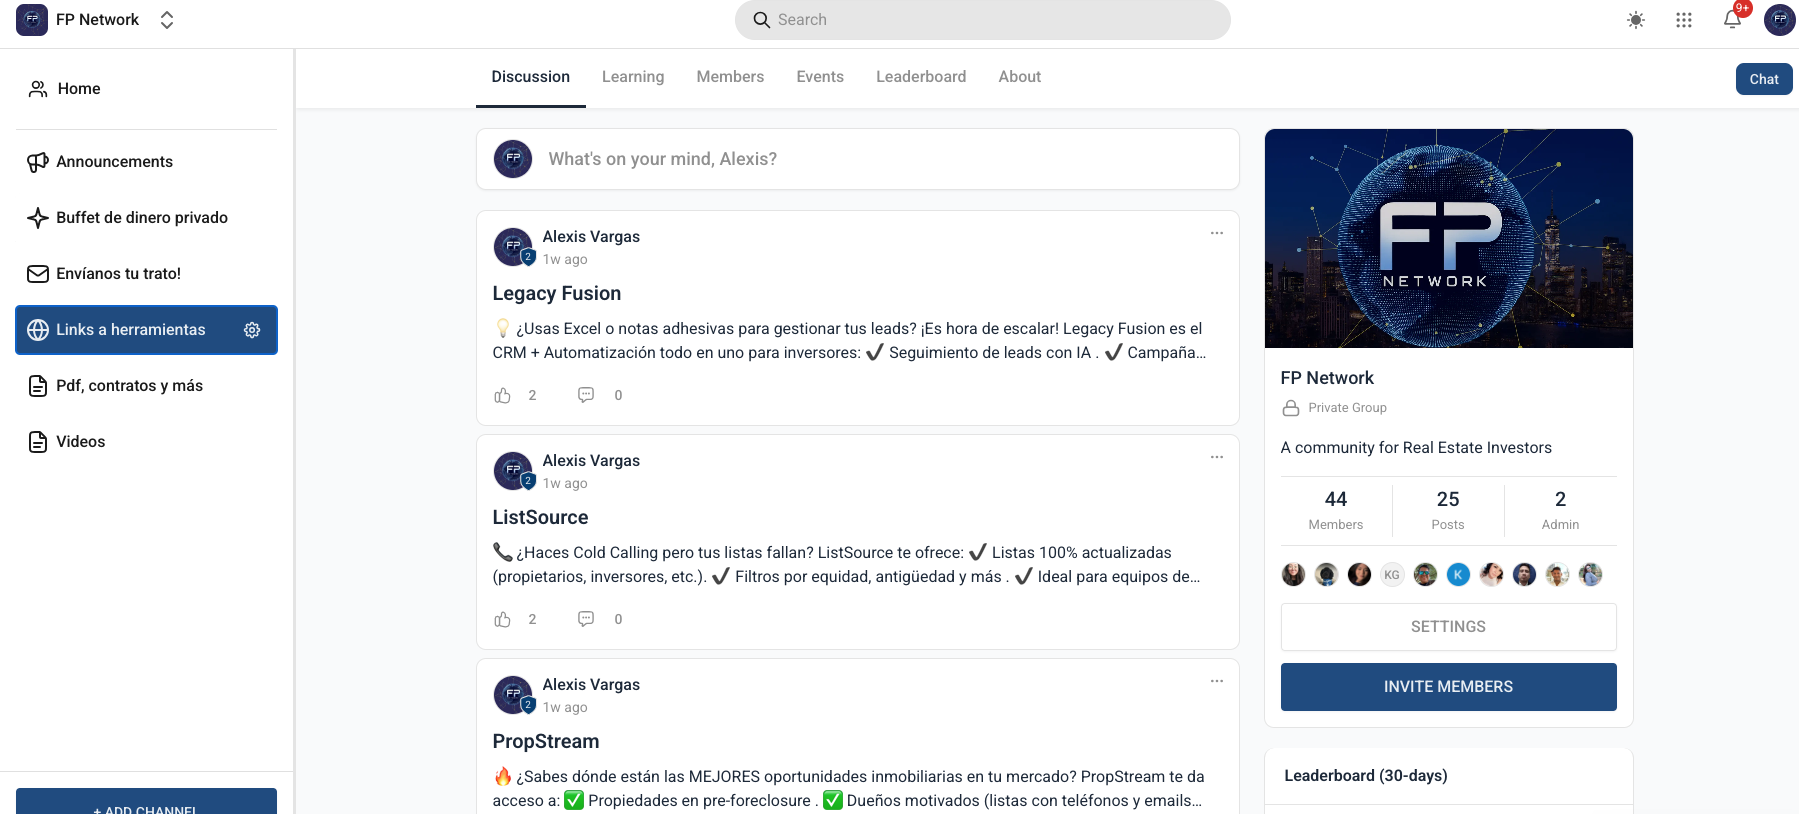Open comments on Legacy Fusion post
Viewport: 1799px width, 814px height.
(x=586, y=395)
